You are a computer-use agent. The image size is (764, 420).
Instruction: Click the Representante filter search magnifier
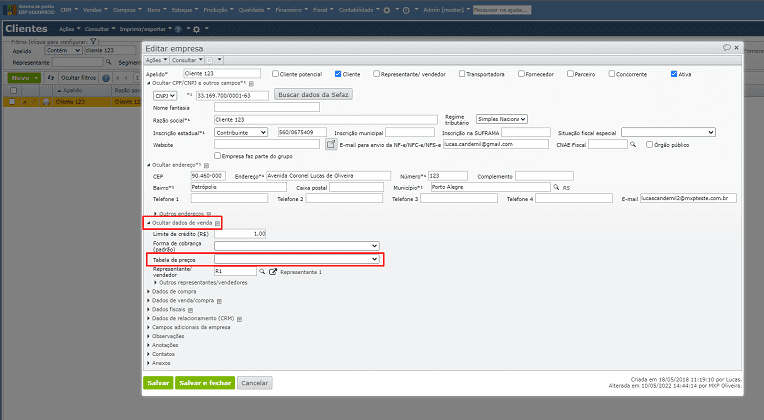coord(109,62)
